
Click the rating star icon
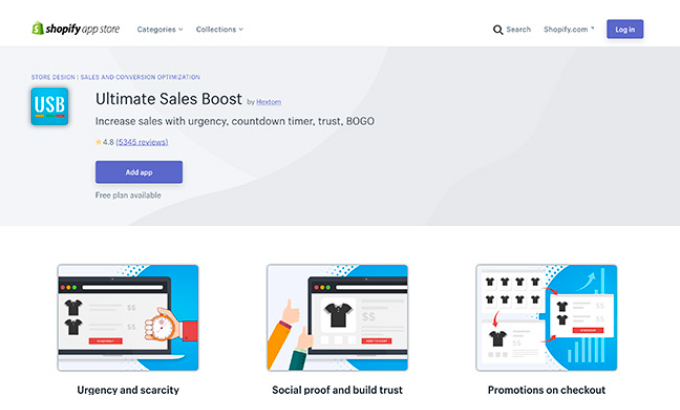(x=98, y=142)
